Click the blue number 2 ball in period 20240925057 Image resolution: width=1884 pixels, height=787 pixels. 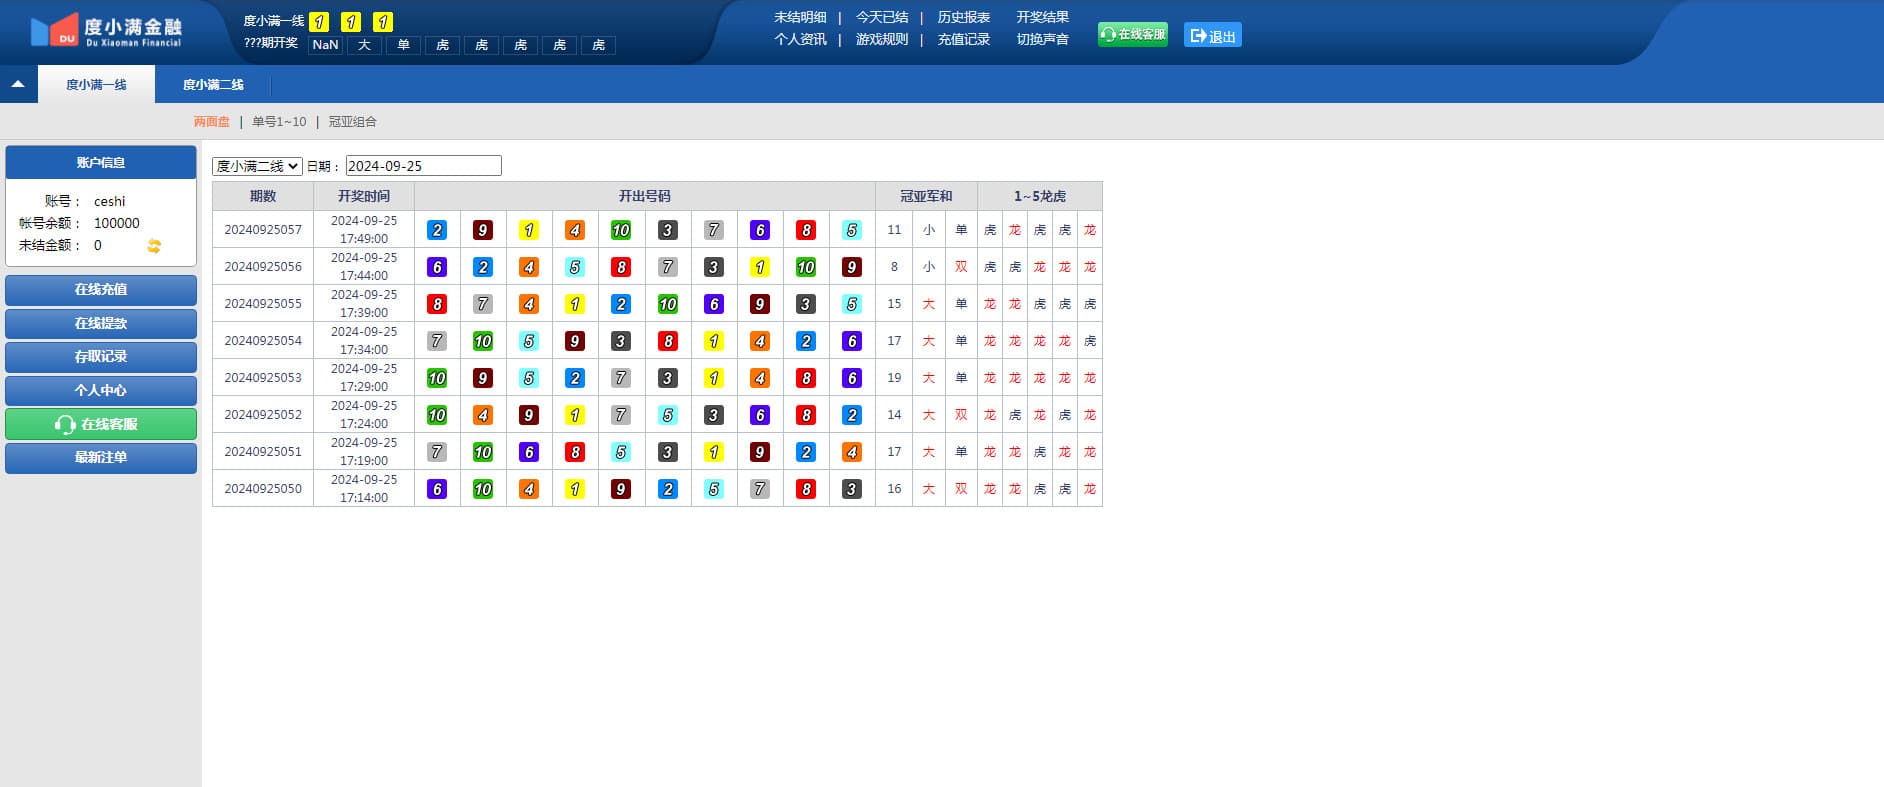coord(437,230)
